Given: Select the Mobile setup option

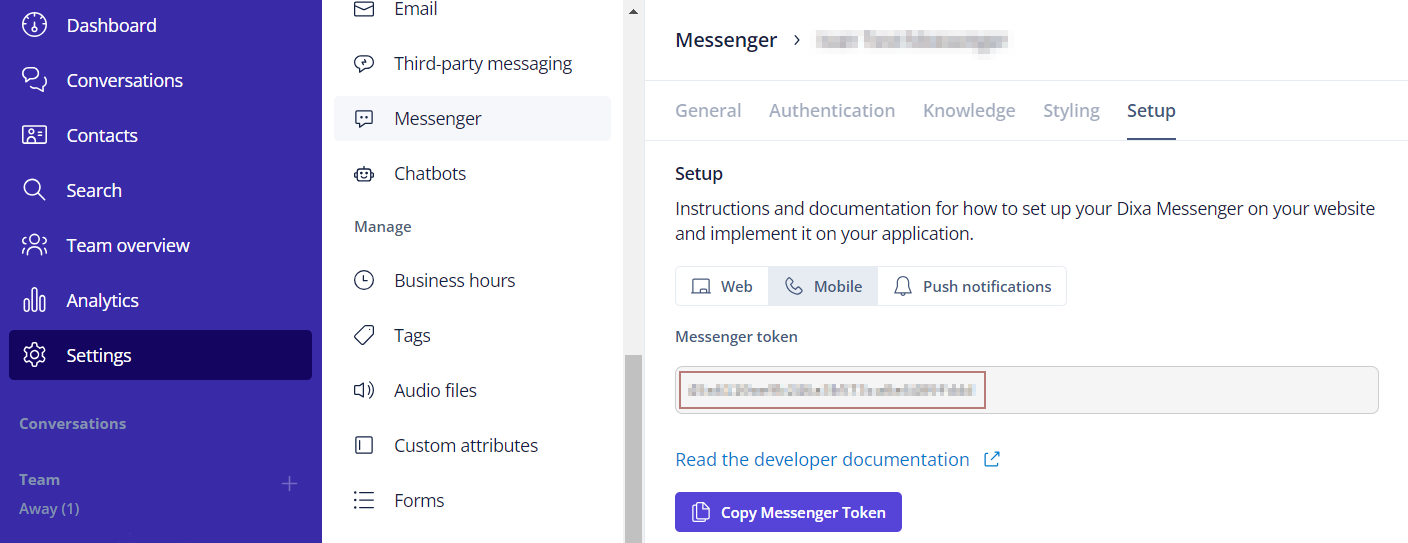Looking at the screenshot, I should (x=823, y=286).
